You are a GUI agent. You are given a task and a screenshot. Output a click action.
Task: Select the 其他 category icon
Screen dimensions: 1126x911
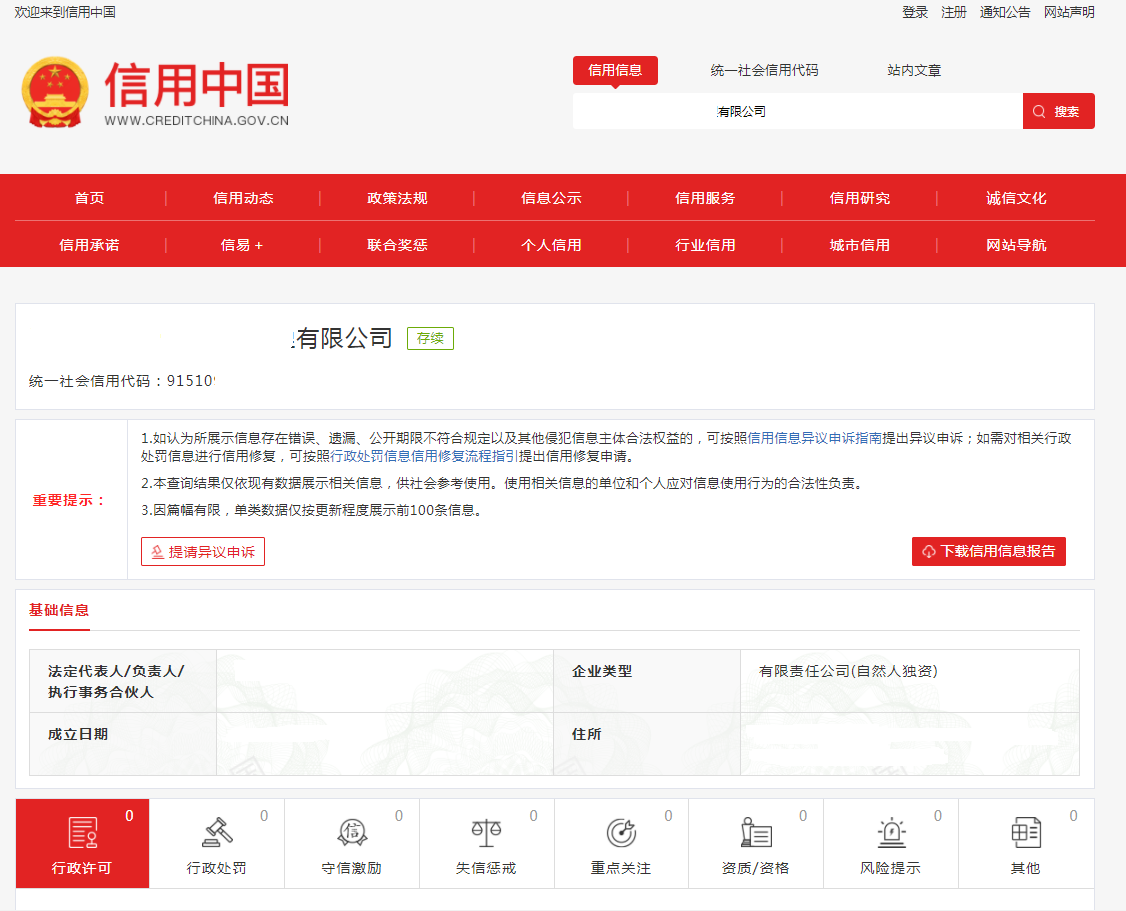1025,833
